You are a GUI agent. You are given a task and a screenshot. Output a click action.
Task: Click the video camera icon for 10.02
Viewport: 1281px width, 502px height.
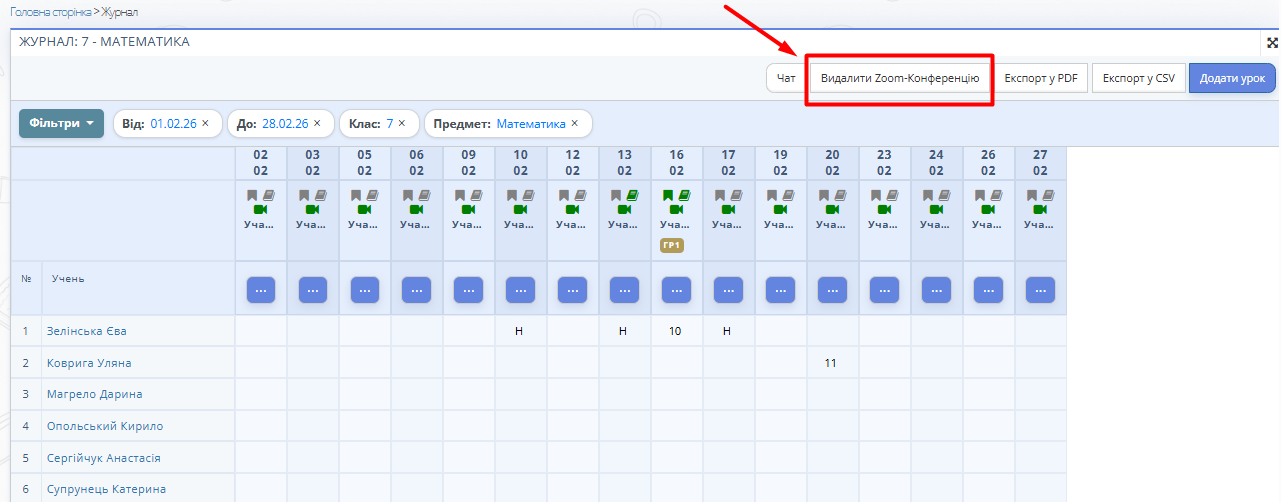(x=521, y=210)
